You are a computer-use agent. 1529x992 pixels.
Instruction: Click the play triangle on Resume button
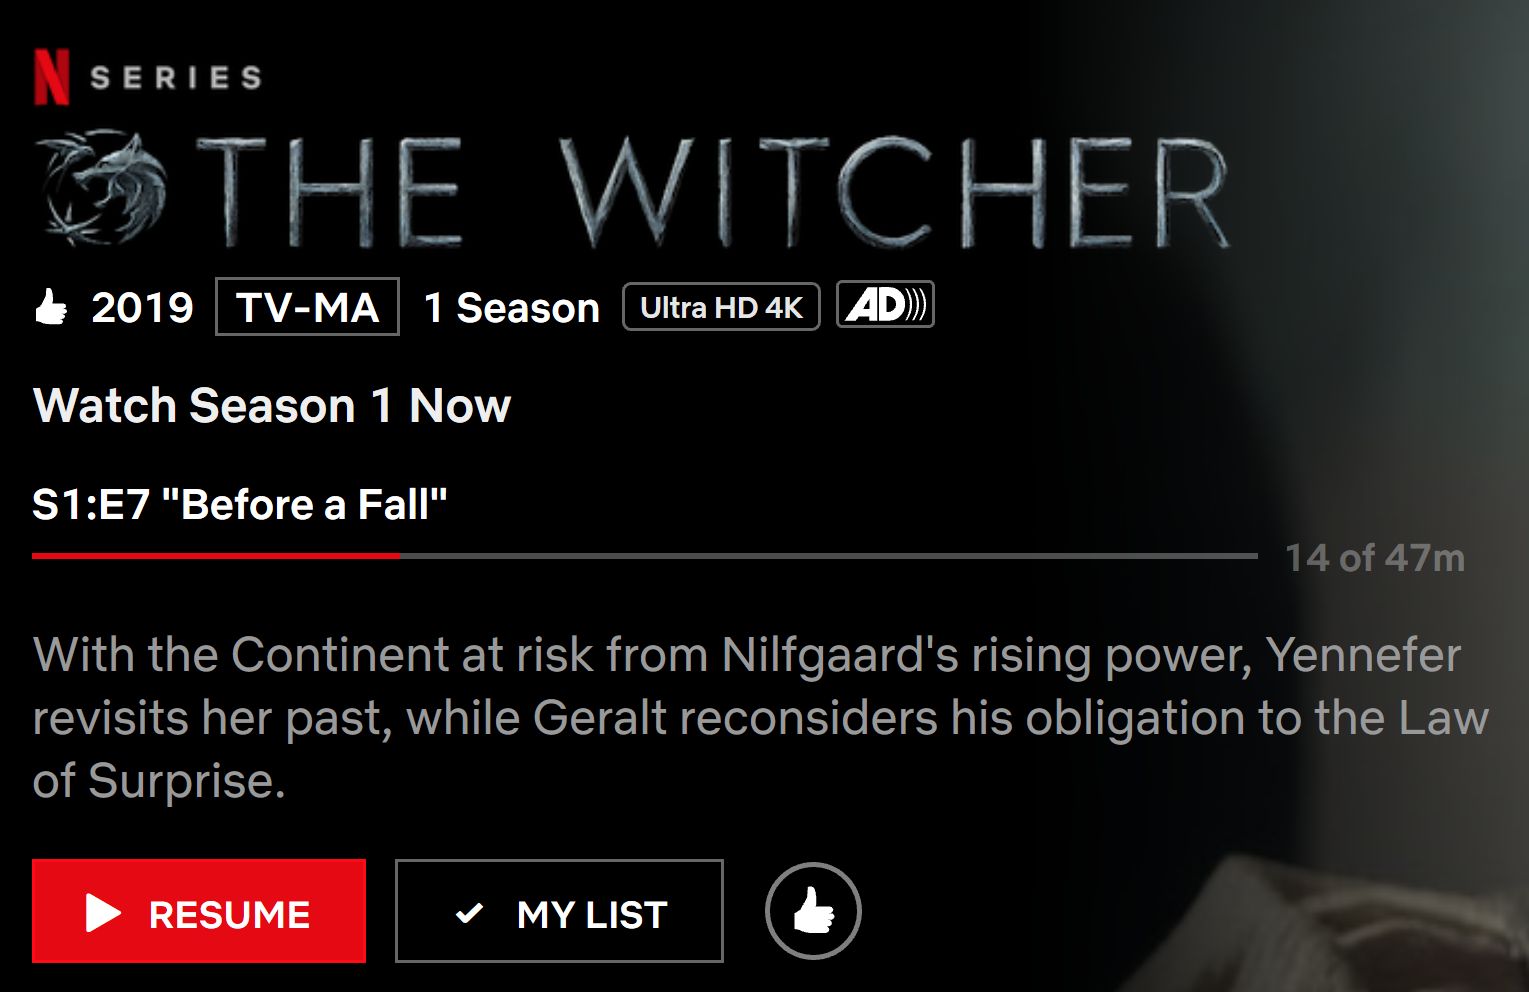pyautogui.click(x=103, y=913)
